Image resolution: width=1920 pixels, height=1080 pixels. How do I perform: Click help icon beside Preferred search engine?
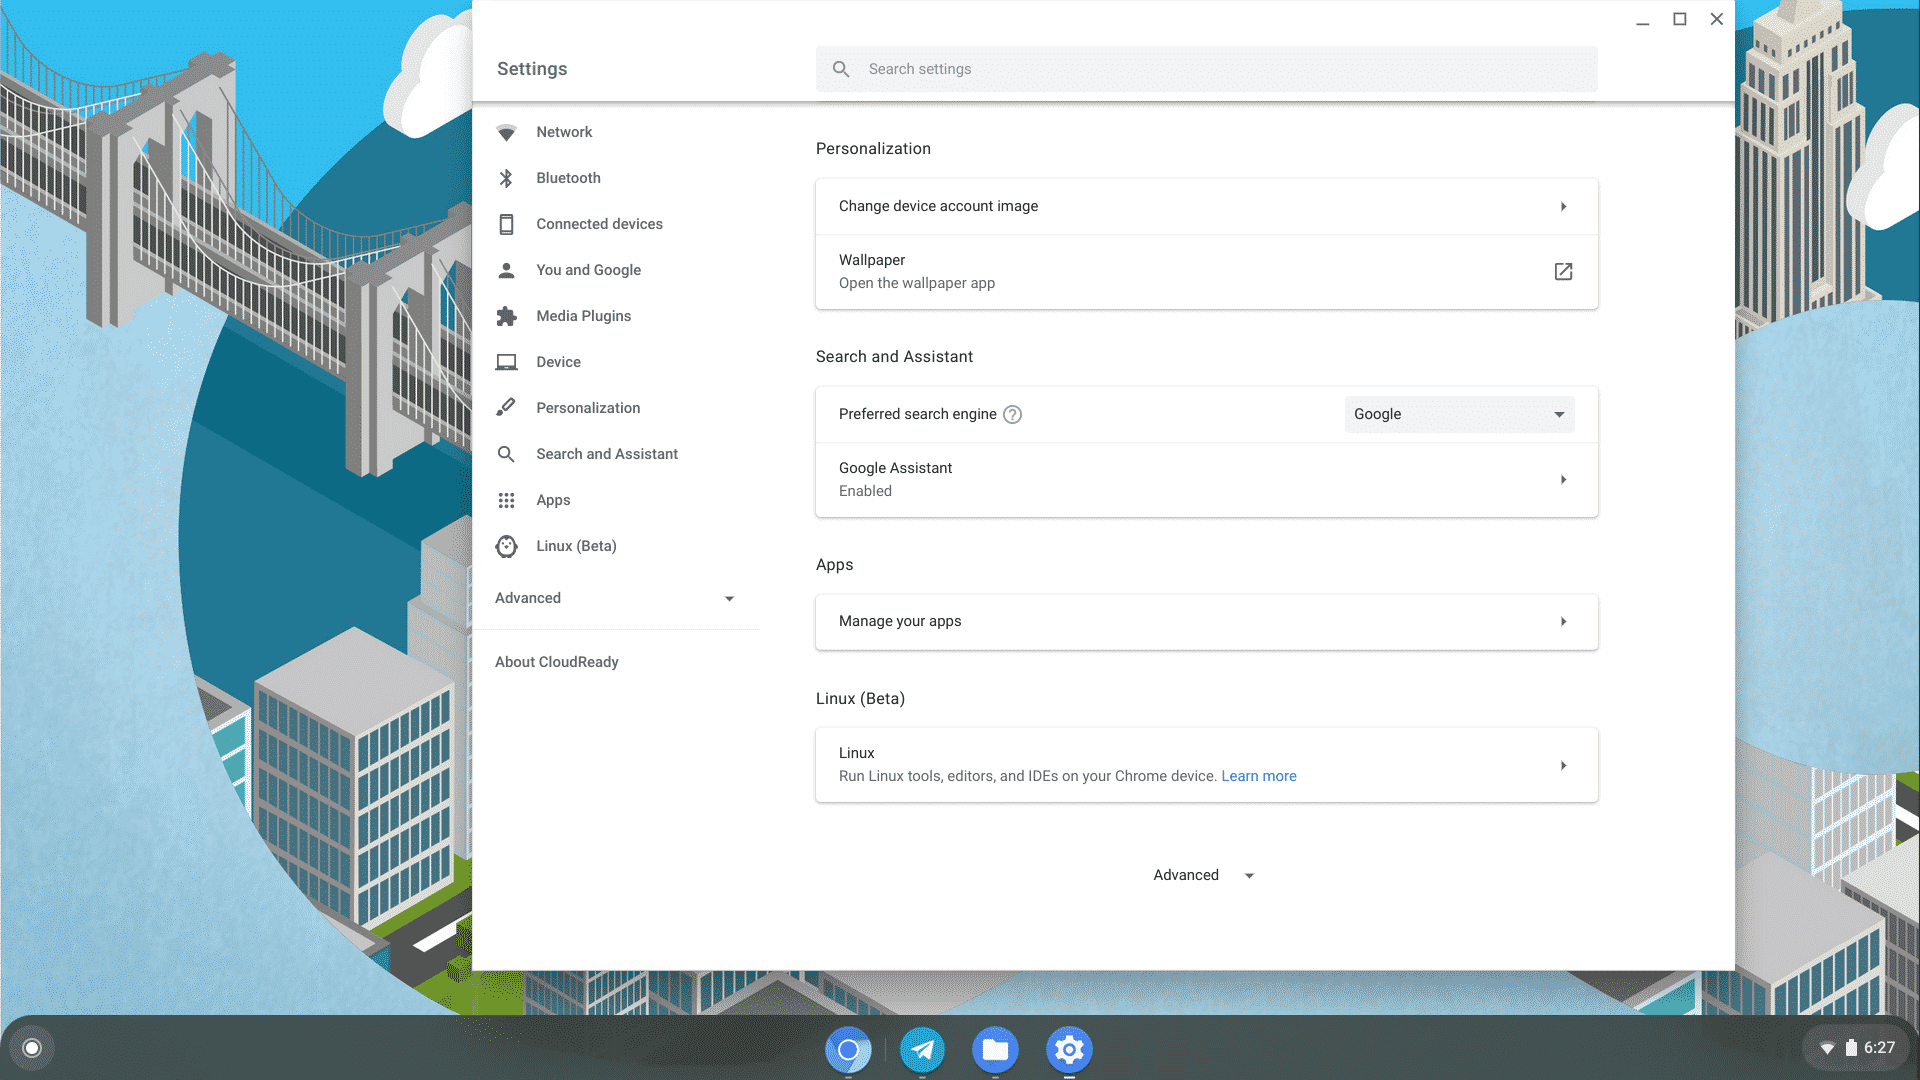coord(1012,414)
